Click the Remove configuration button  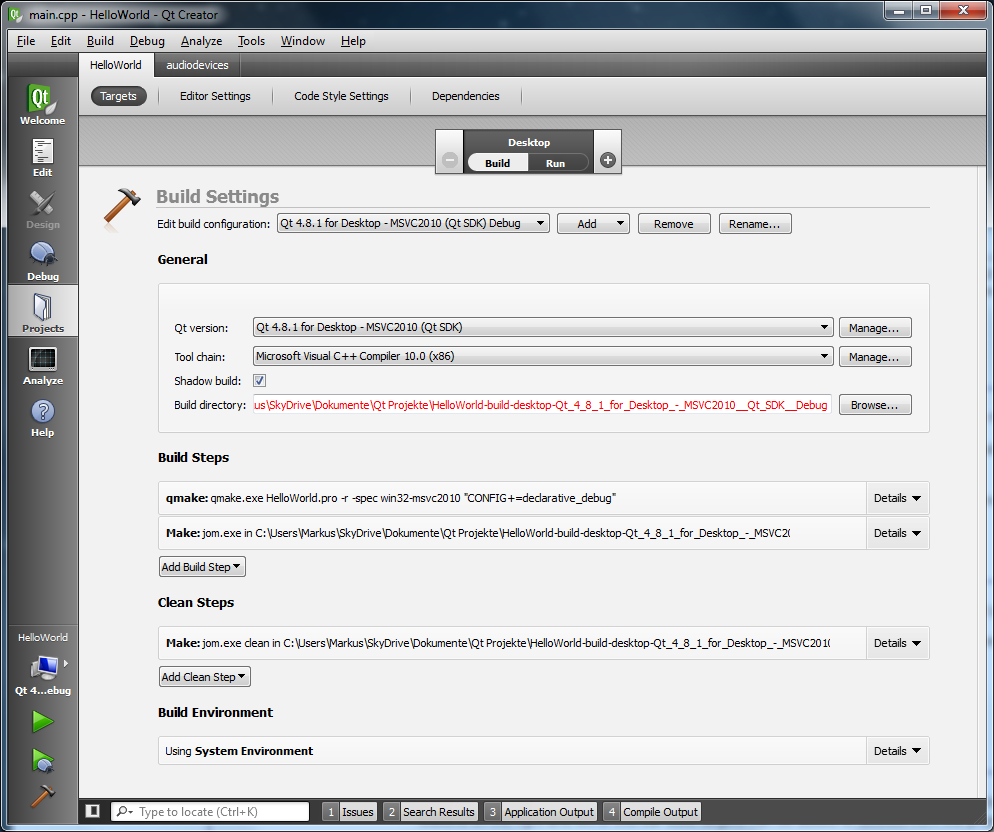pyautogui.click(x=674, y=224)
